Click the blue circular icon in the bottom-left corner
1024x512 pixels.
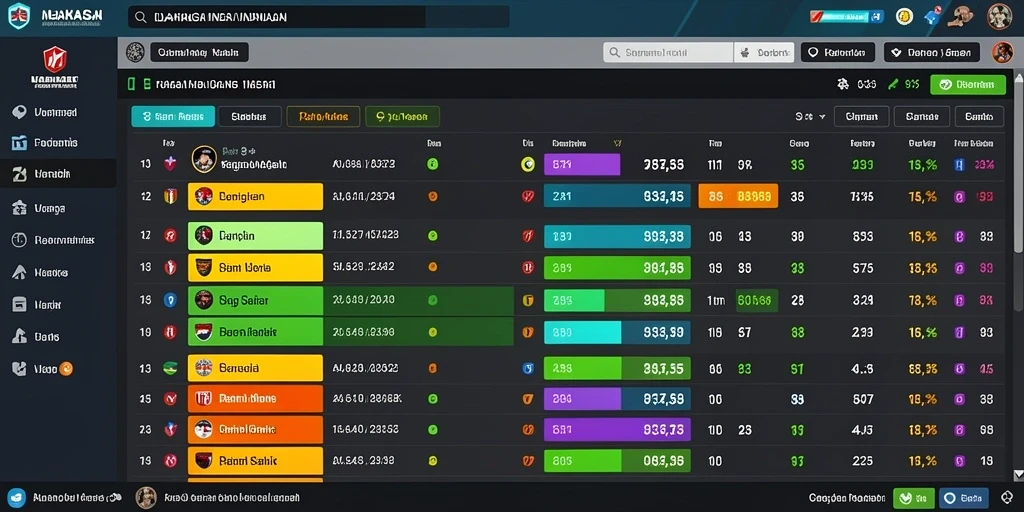16,498
